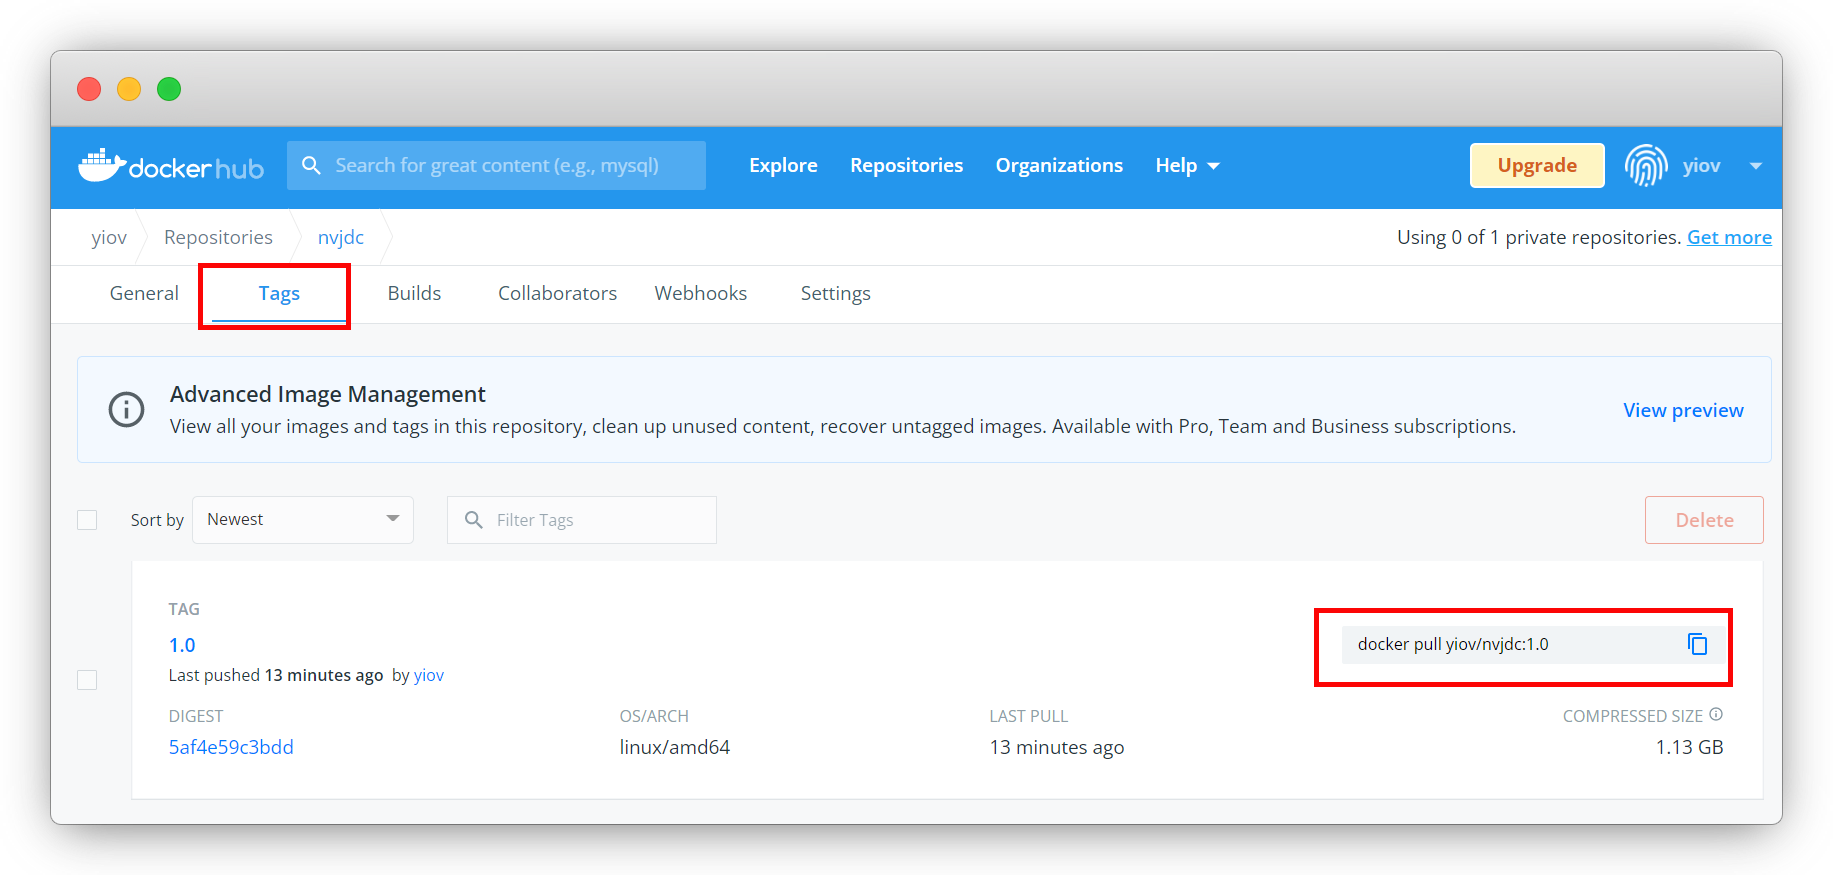Copy the docker pull command via copy icon

[x=1697, y=644]
